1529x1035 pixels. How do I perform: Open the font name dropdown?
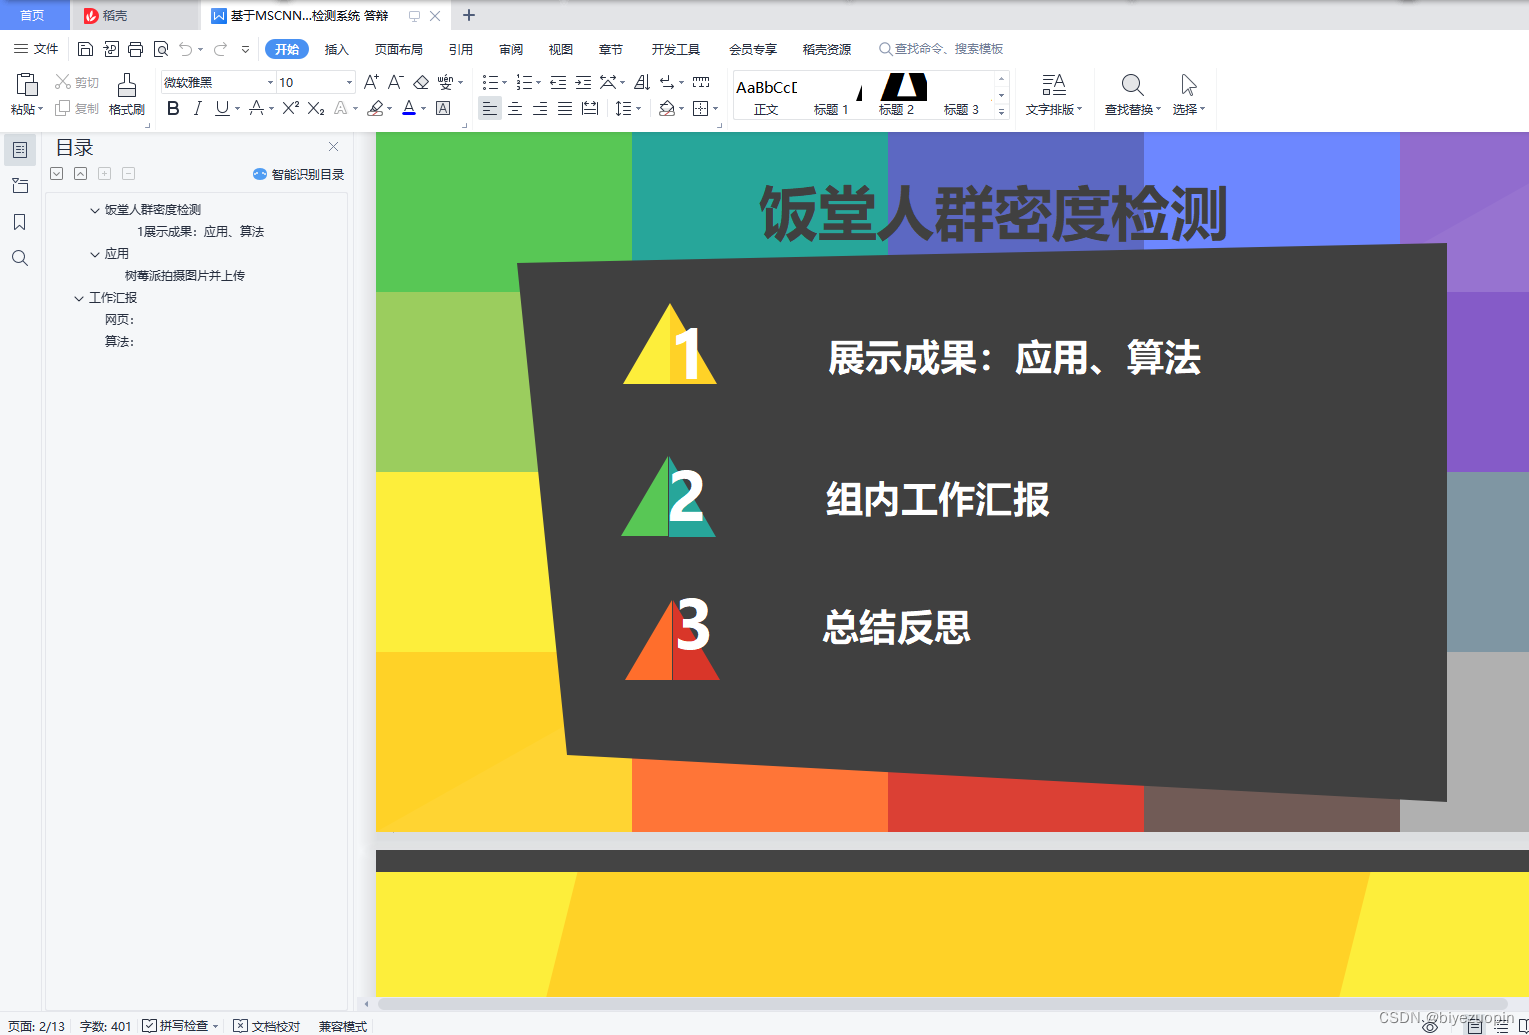[269, 82]
